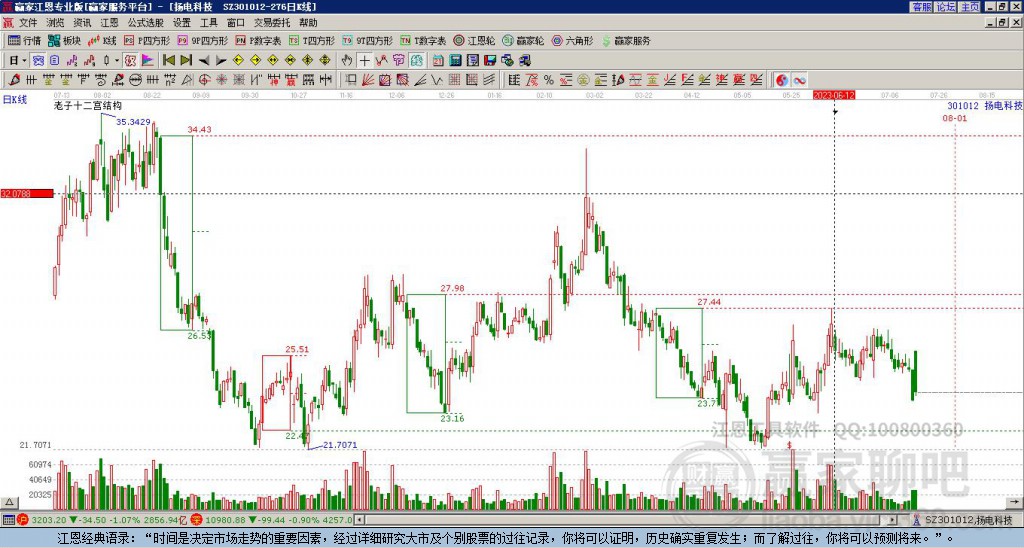The height and width of the screenshot is (548, 1024).
Task: Click the status bar table grid icon
Action: click(x=8, y=520)
